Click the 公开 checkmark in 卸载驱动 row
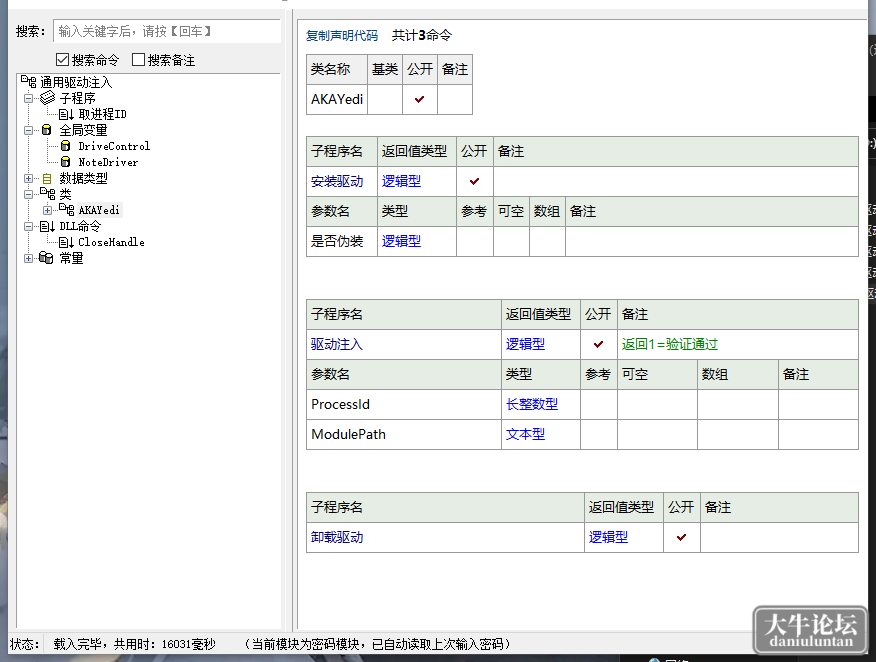 point(682,537)
